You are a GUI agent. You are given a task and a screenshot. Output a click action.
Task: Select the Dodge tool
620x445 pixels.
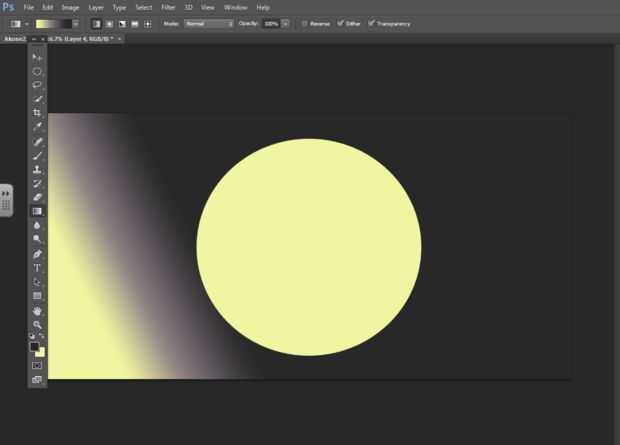click(37, 239)
